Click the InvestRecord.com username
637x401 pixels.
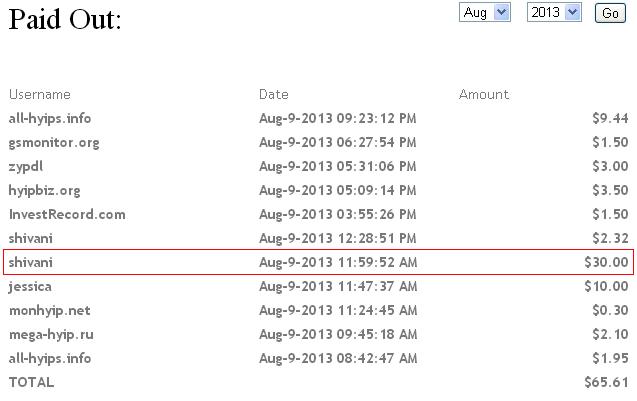click(67, 214)
